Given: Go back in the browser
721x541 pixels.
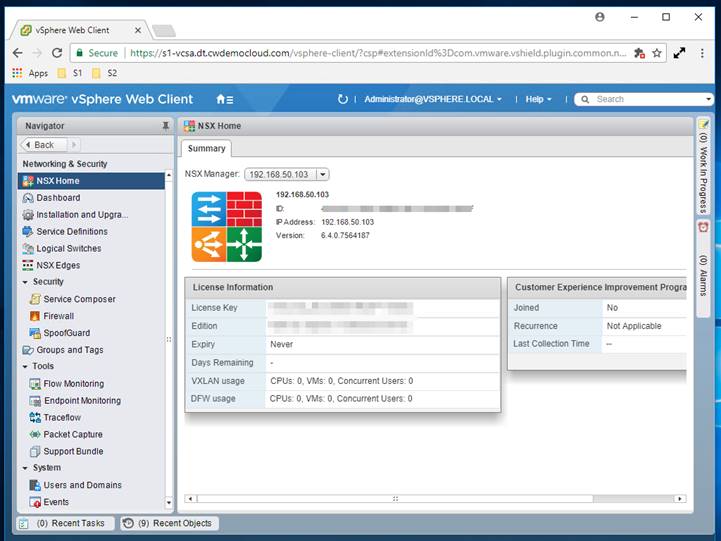Looking at the screenshot, I should [17, 53].
